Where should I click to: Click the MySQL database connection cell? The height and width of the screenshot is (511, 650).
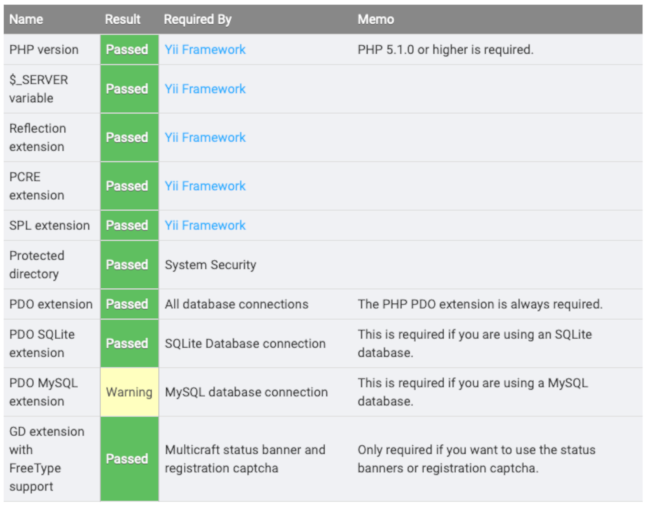click(246, 392)
